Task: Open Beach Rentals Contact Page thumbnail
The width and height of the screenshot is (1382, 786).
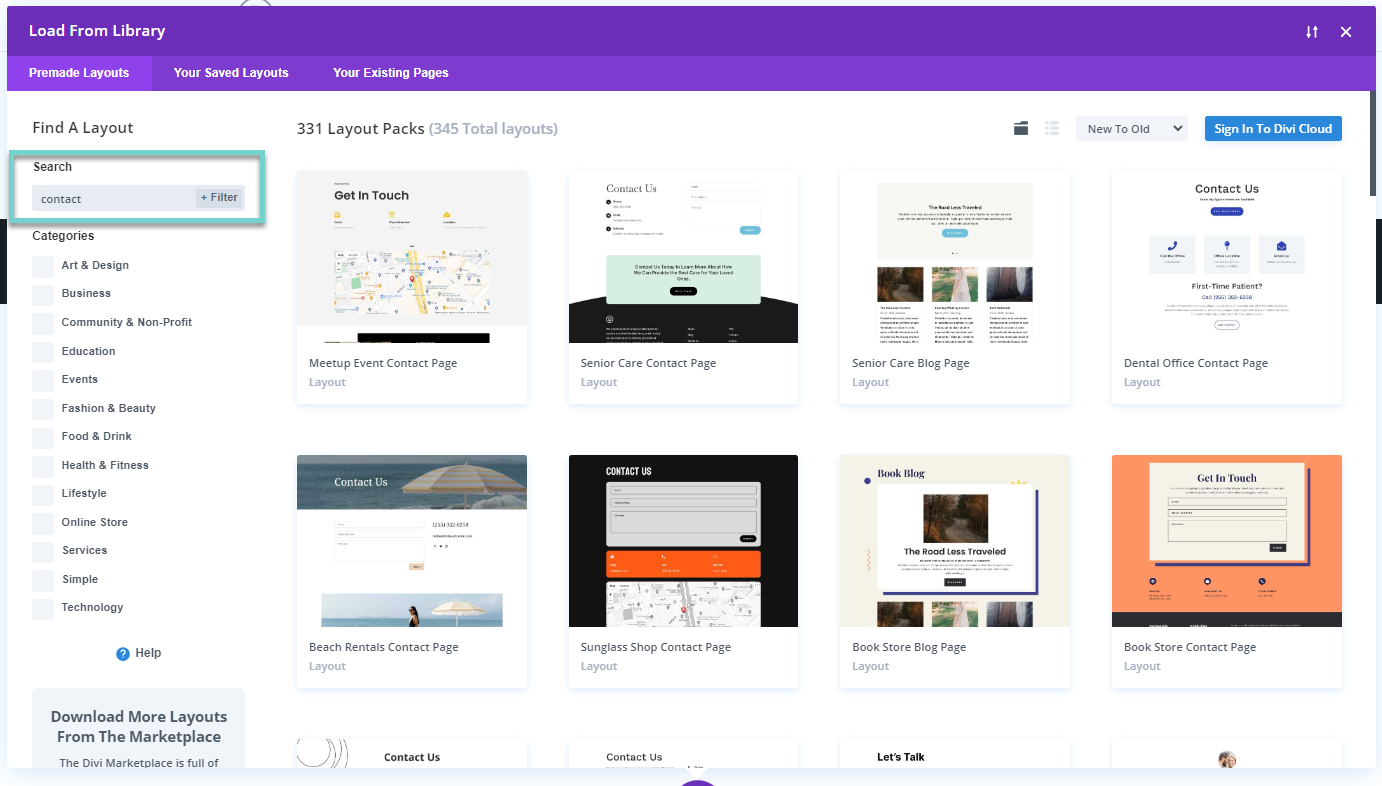Action: 412,541
